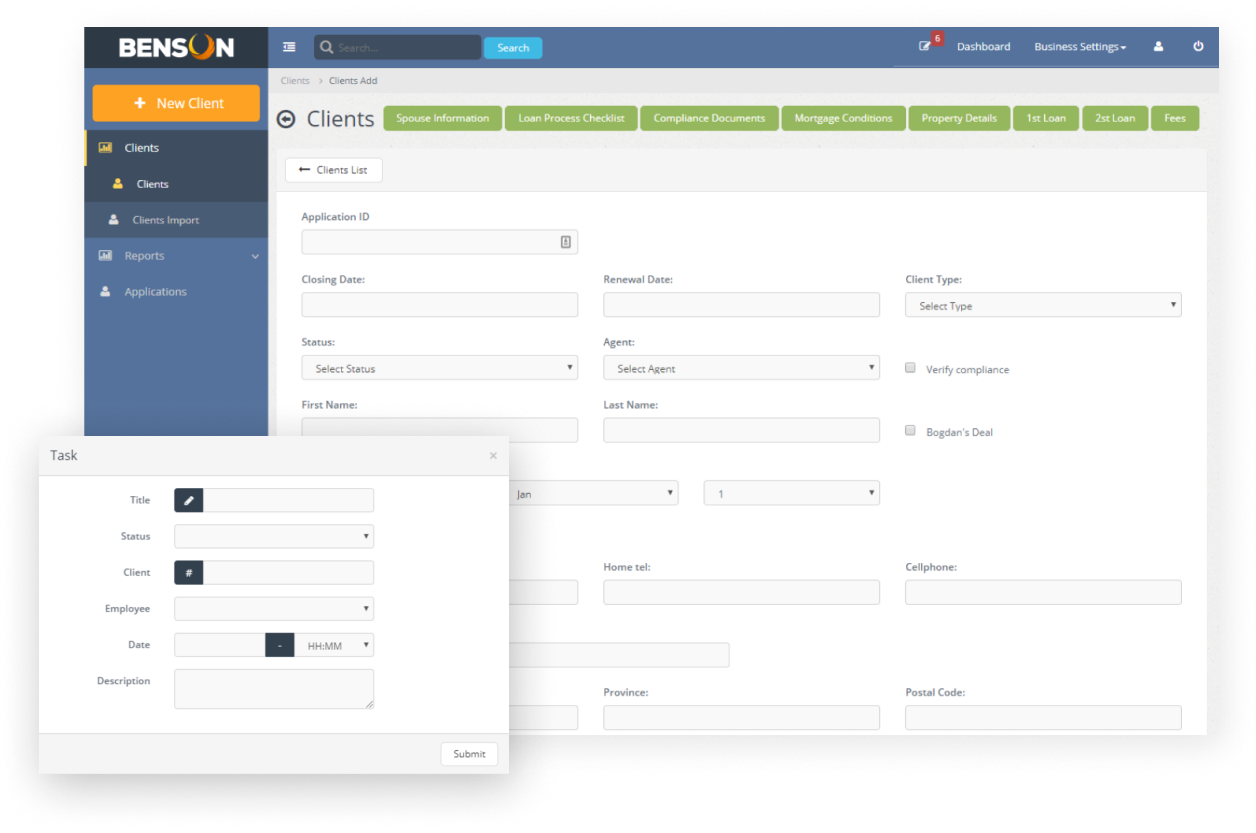Image resolution: width=1256 pixels, height=833 pixels.
Task: Open the HH:MM time dropdown
Action: pos(334,646)
